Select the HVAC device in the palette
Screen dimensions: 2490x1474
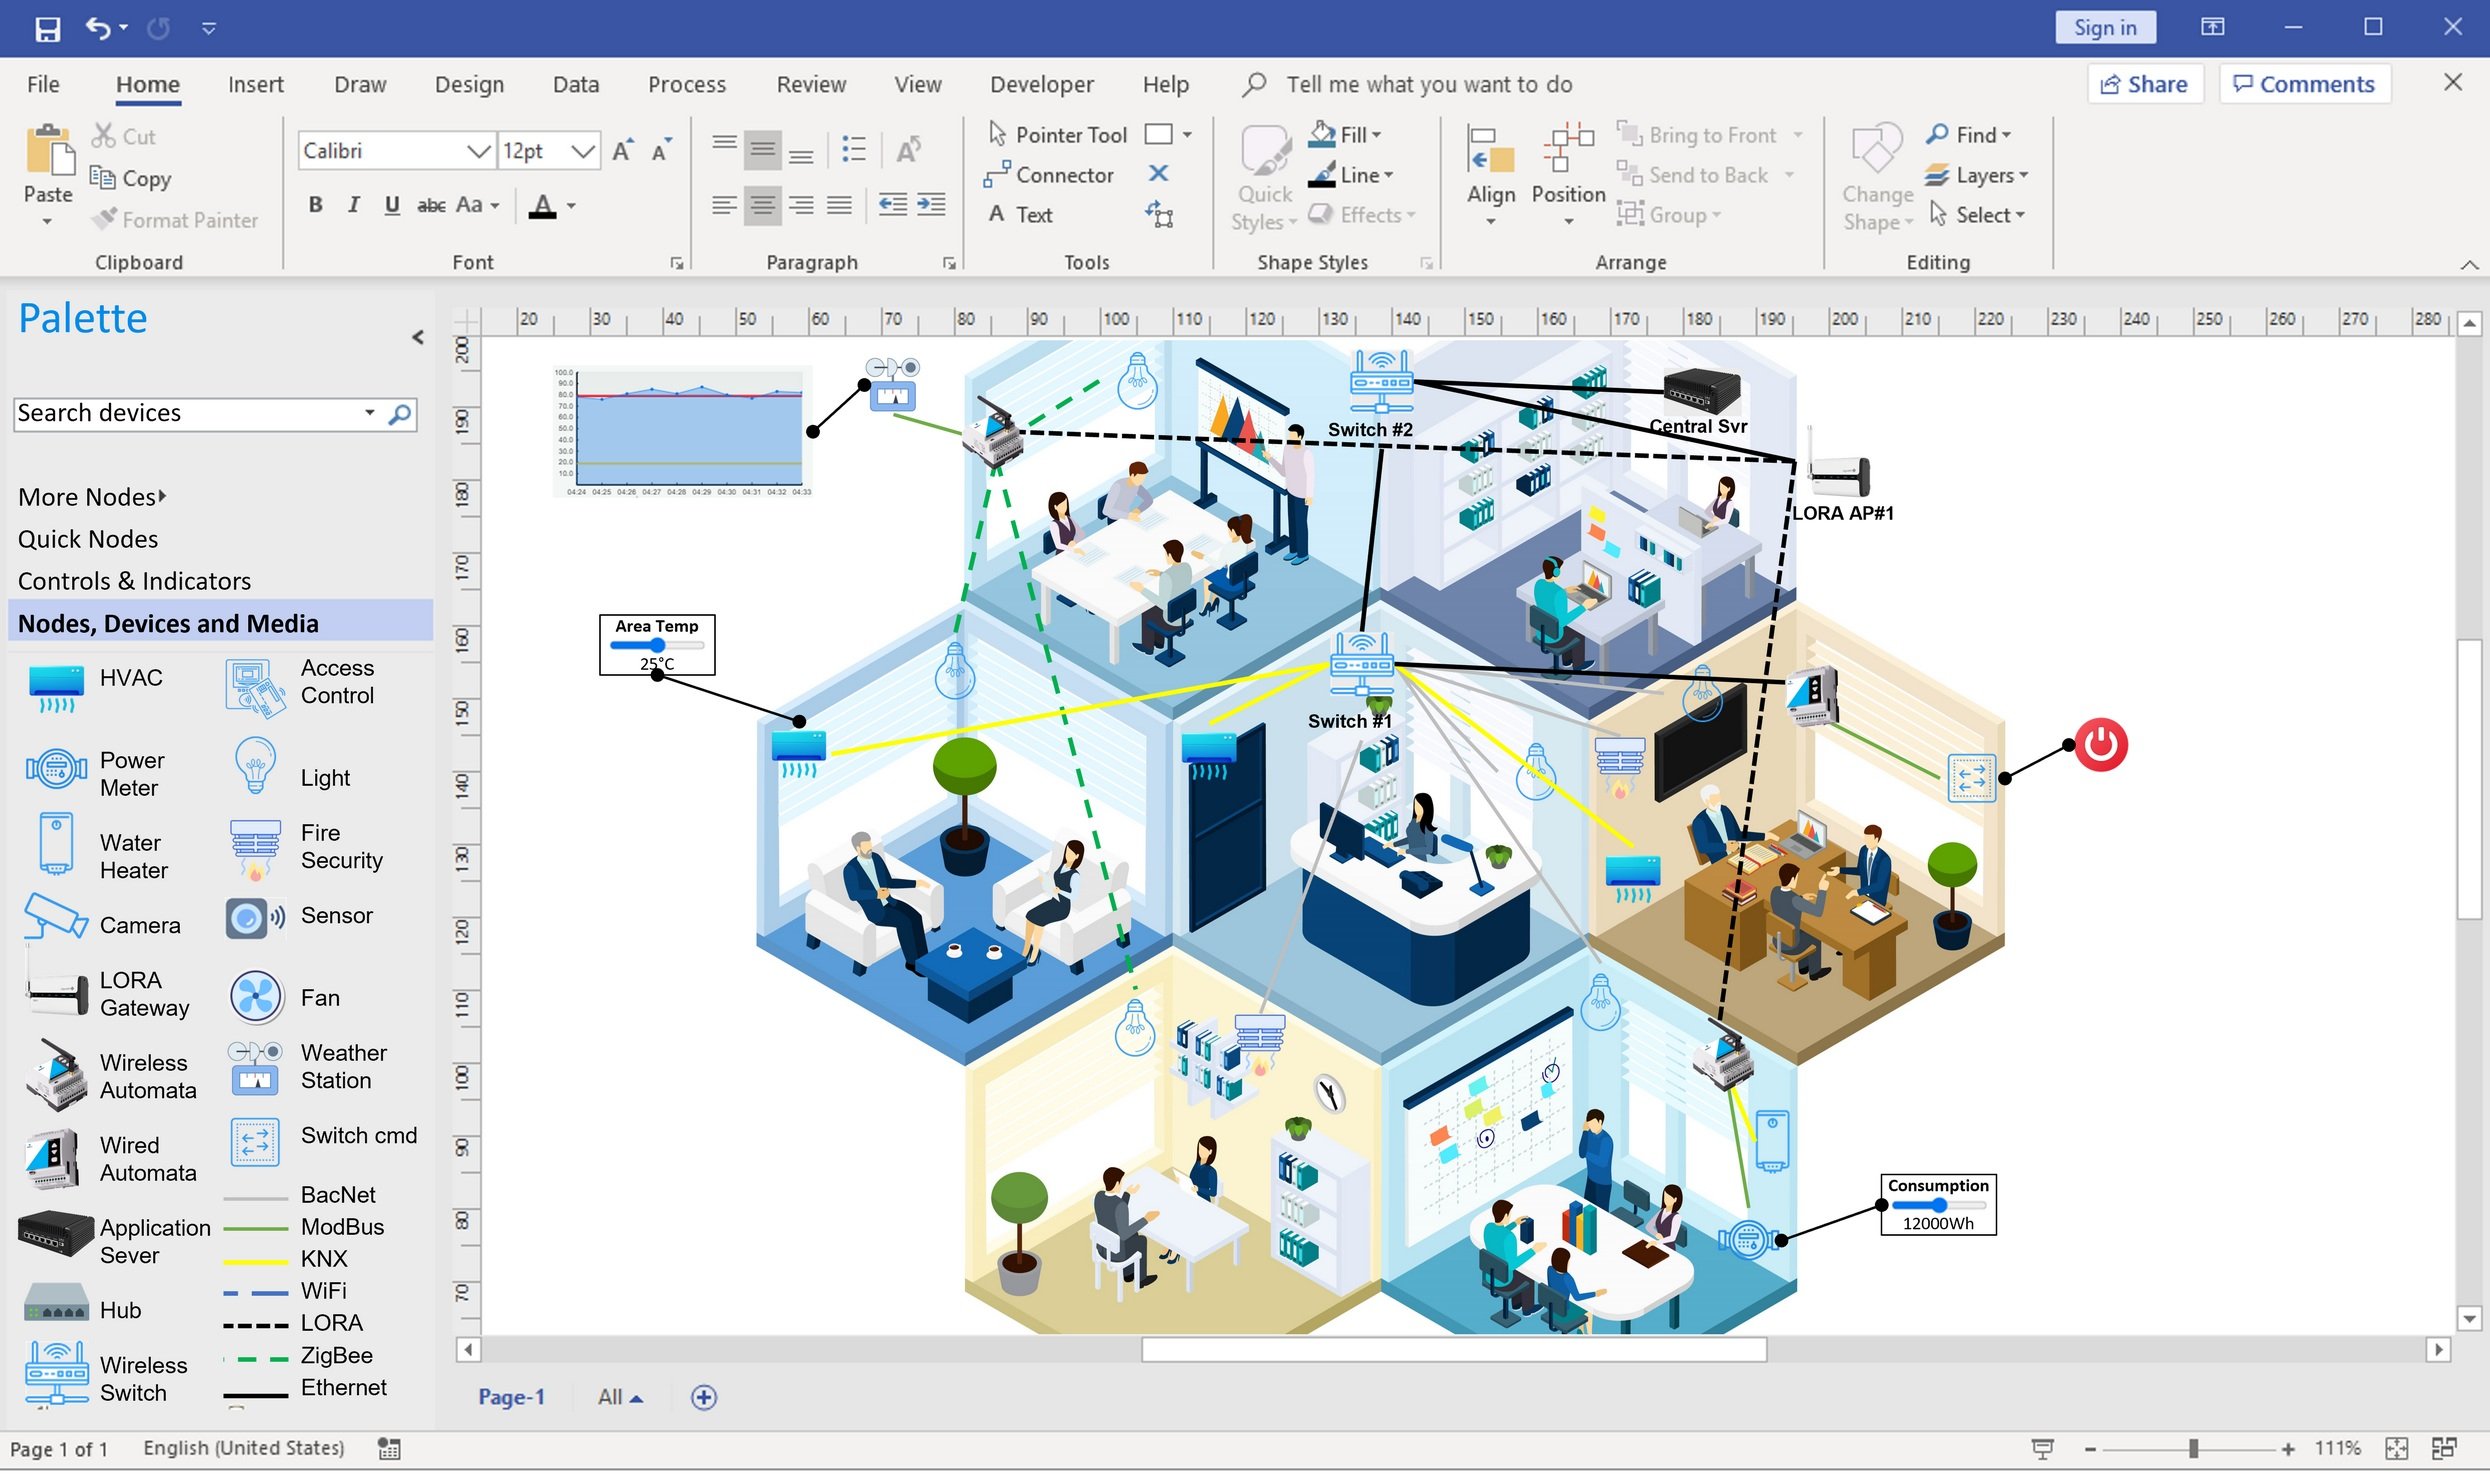coord(57,688)
